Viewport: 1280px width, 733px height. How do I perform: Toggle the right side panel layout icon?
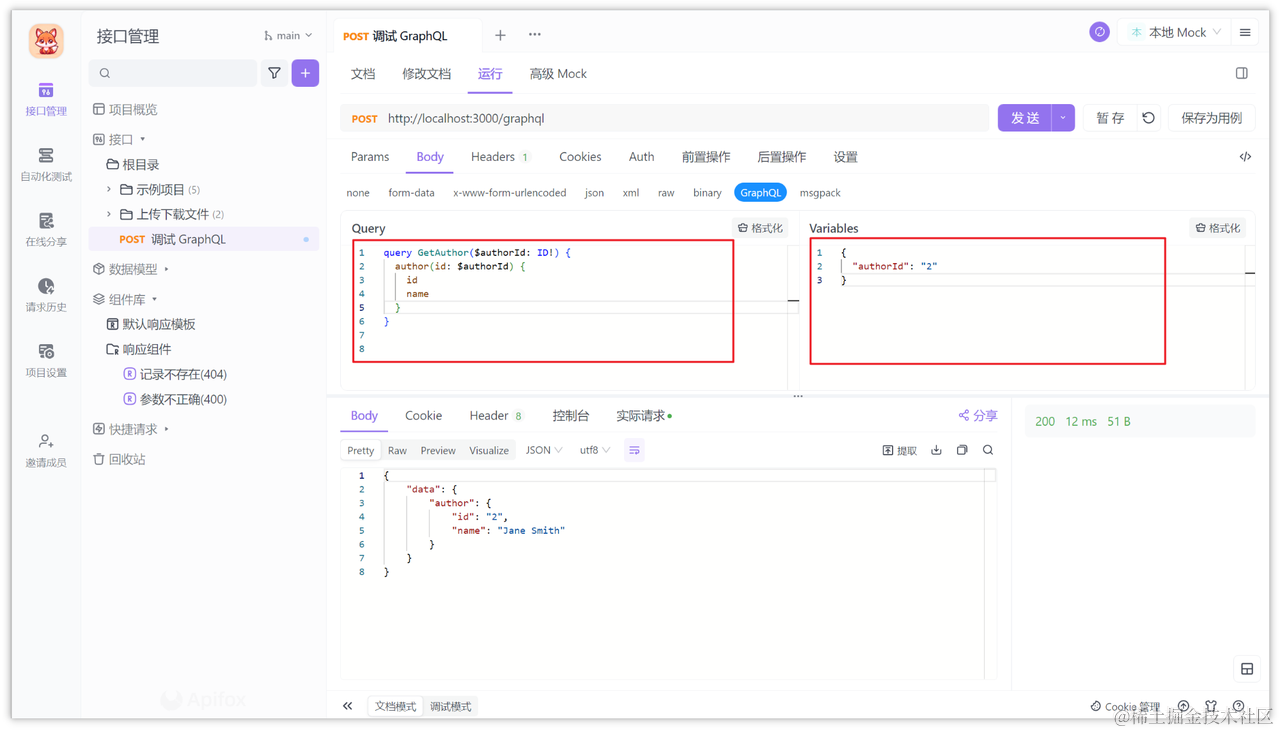(1242, 73)
